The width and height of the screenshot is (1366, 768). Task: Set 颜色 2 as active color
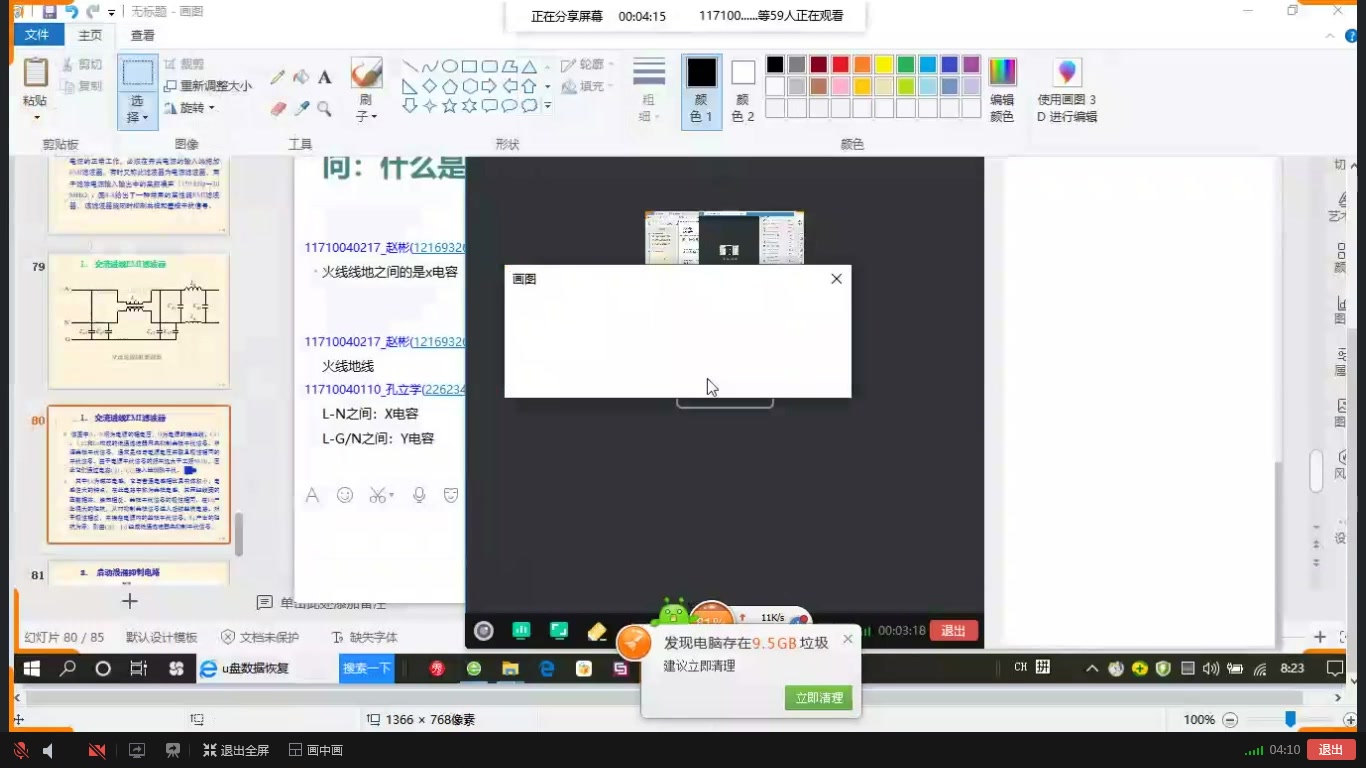[x=743, y=90]
